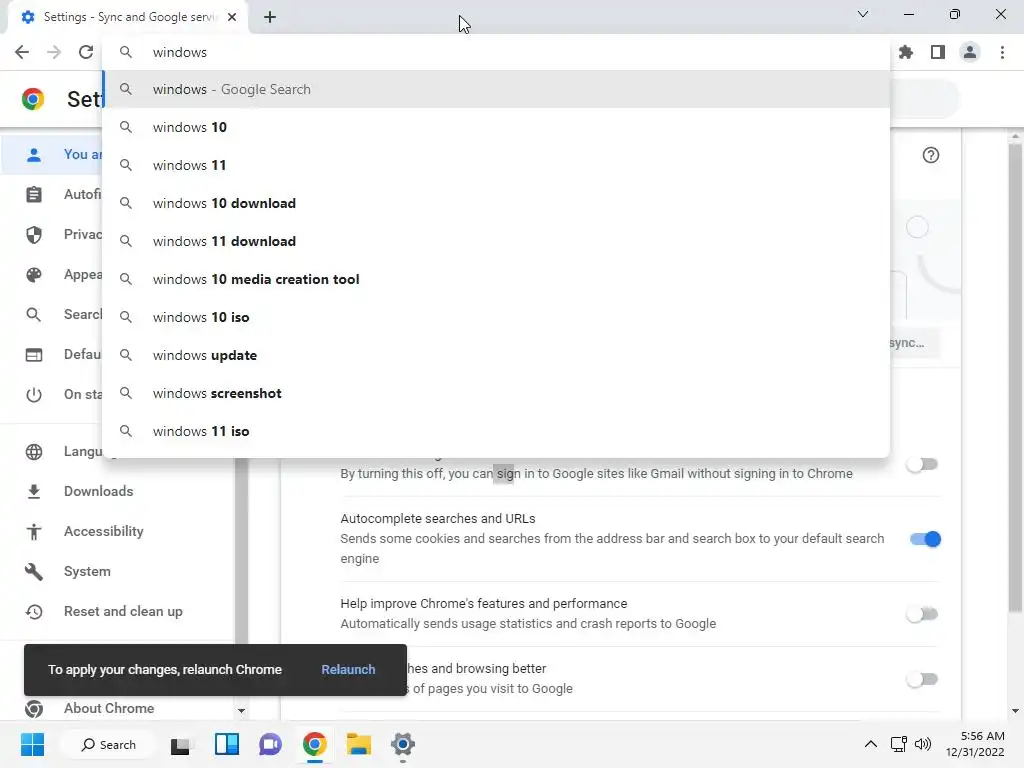Image resolution: width=1024 pixels, height=768 pixels.
Task: Open the network icon in system tray
Action: (x=899, y=744)
